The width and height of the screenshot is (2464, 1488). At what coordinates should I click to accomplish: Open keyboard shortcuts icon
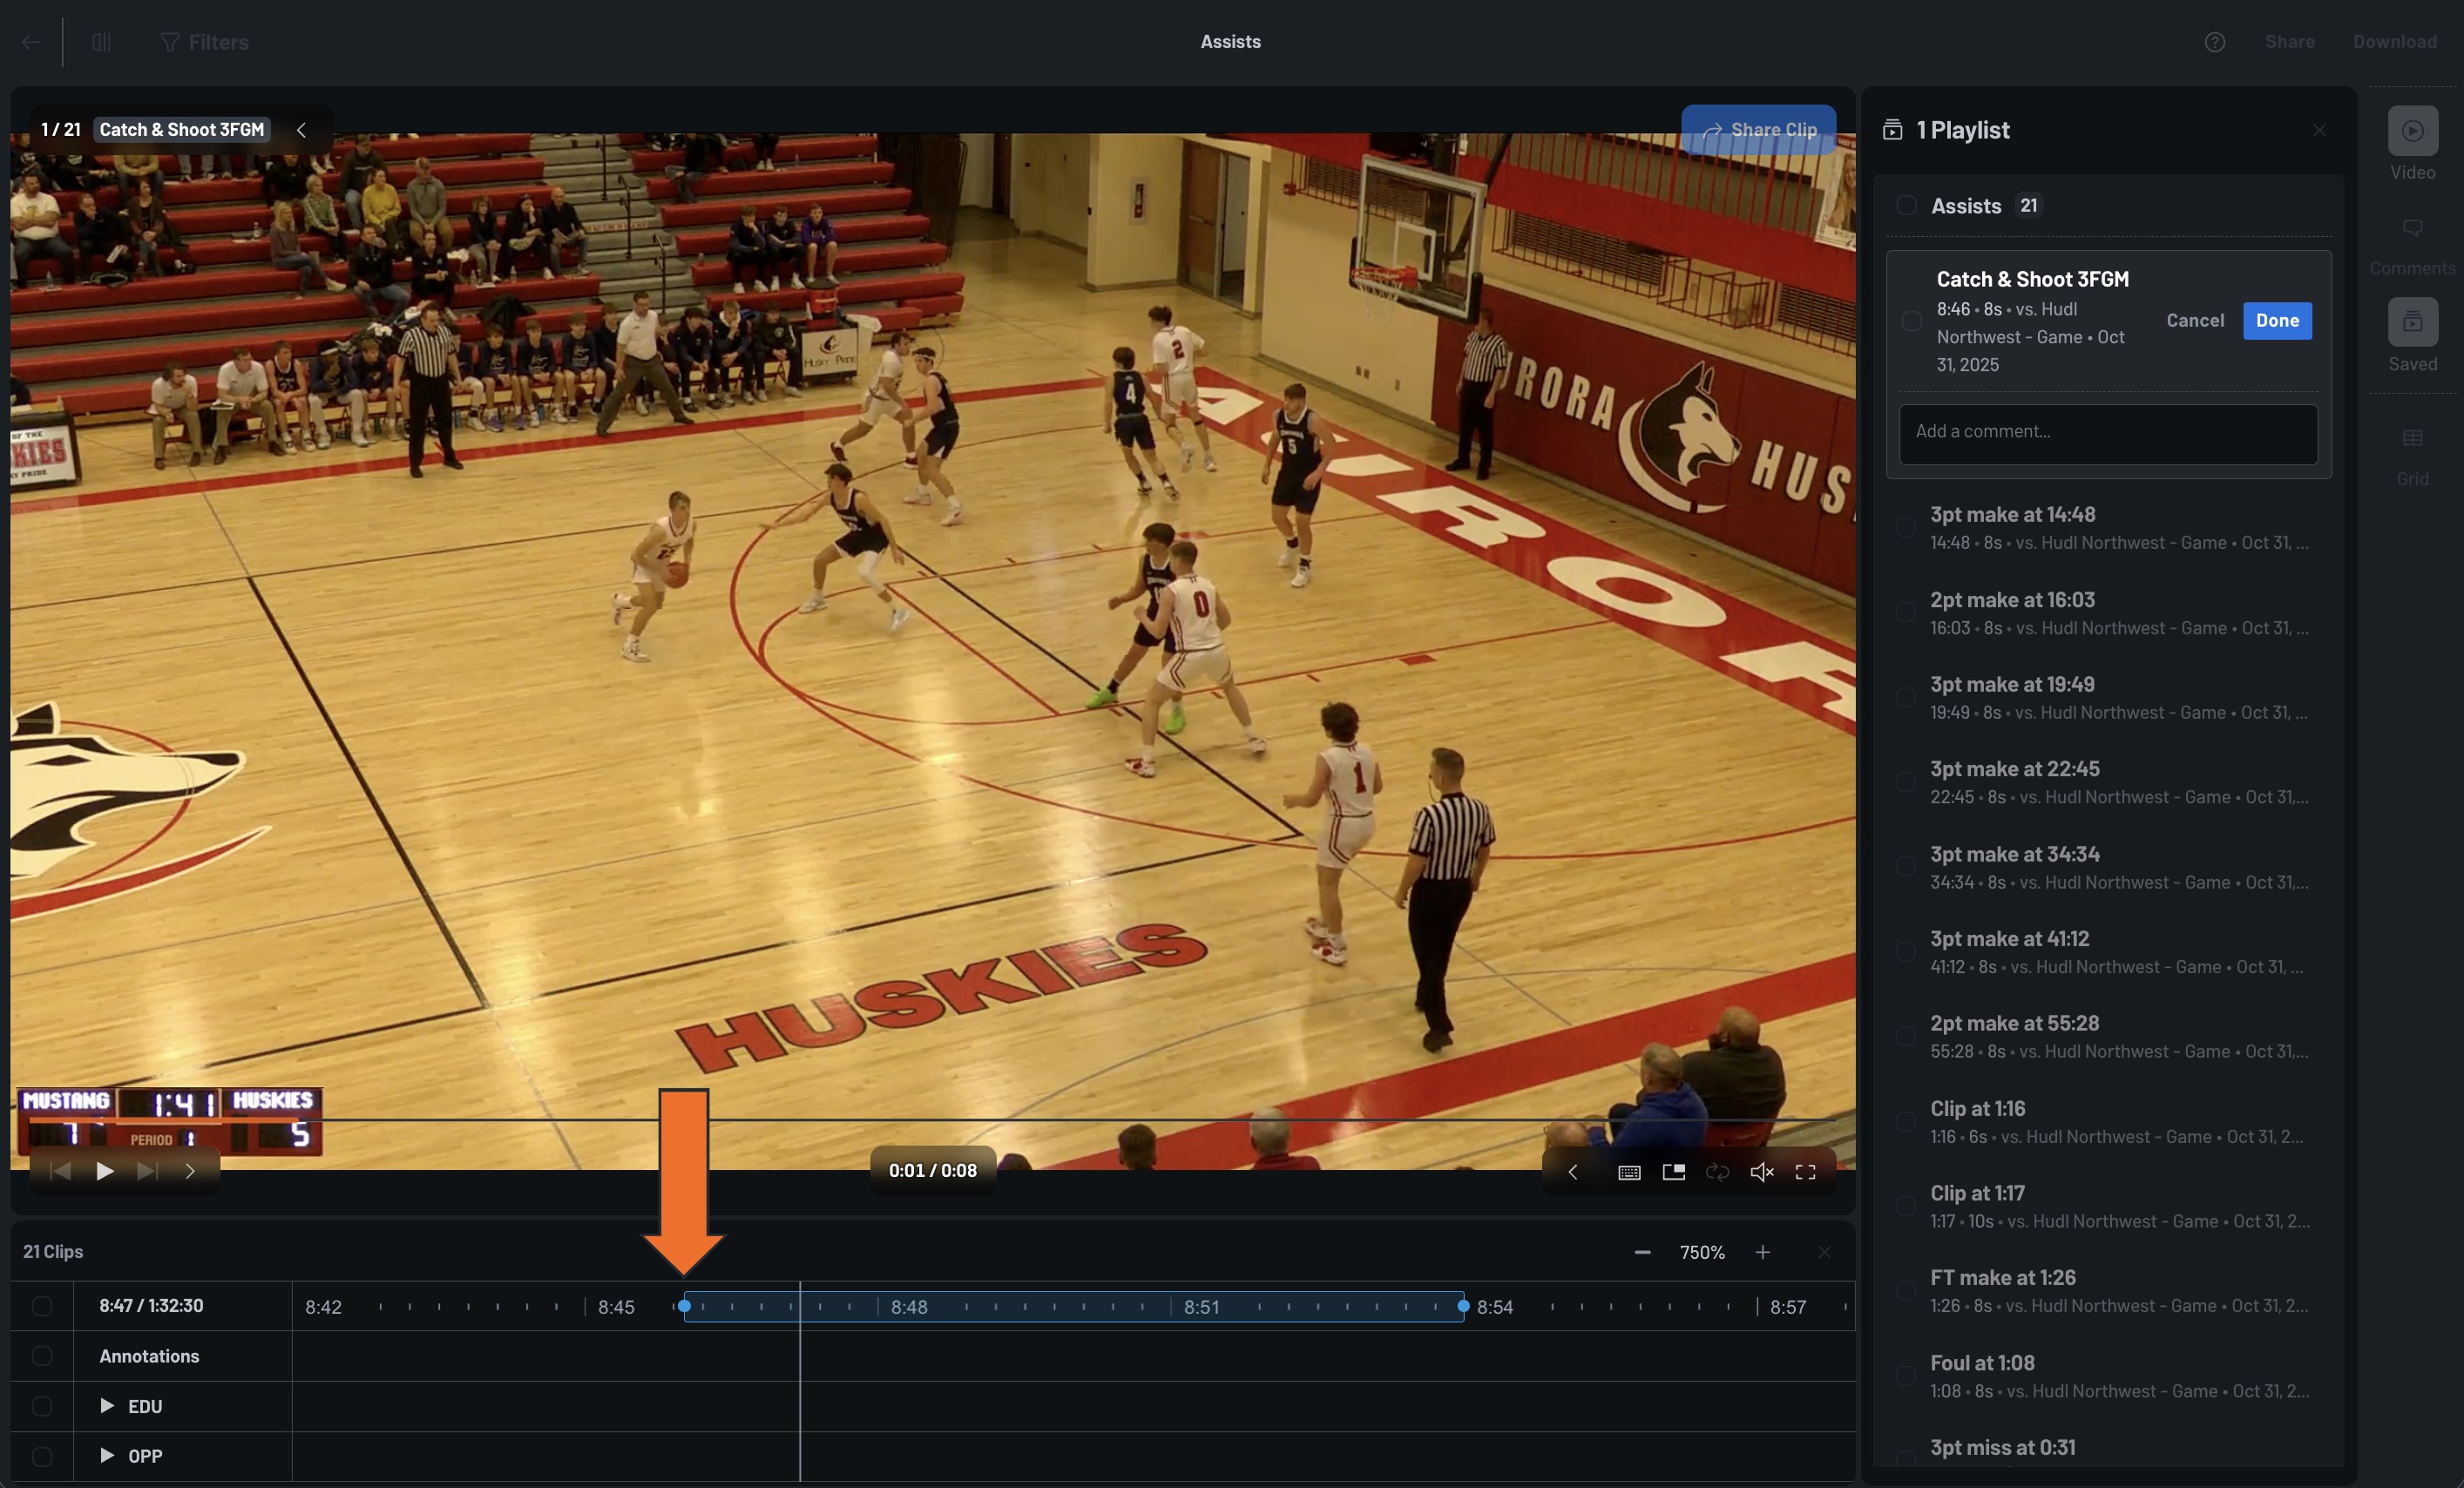[1629, 1172]
